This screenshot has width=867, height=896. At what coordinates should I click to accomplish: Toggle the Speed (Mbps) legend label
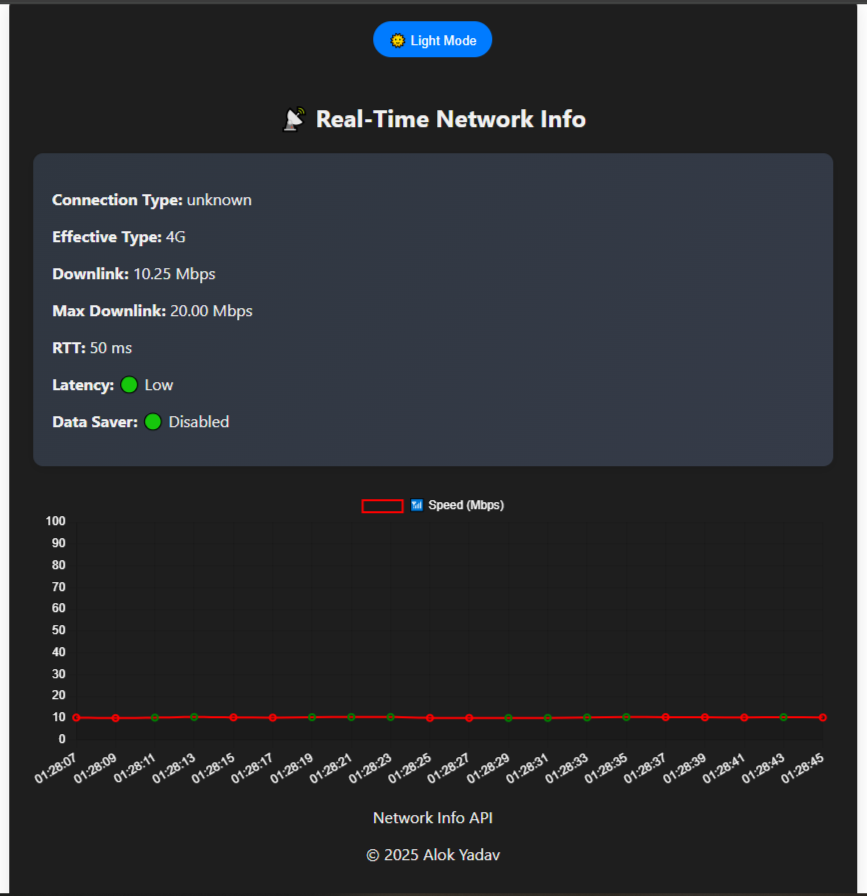(x=466, y=506)
